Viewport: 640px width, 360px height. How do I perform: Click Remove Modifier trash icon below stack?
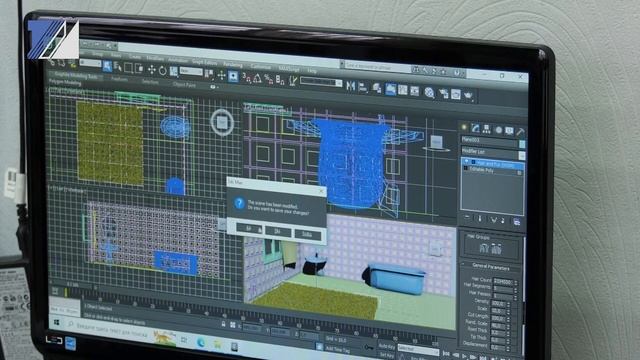503,220
